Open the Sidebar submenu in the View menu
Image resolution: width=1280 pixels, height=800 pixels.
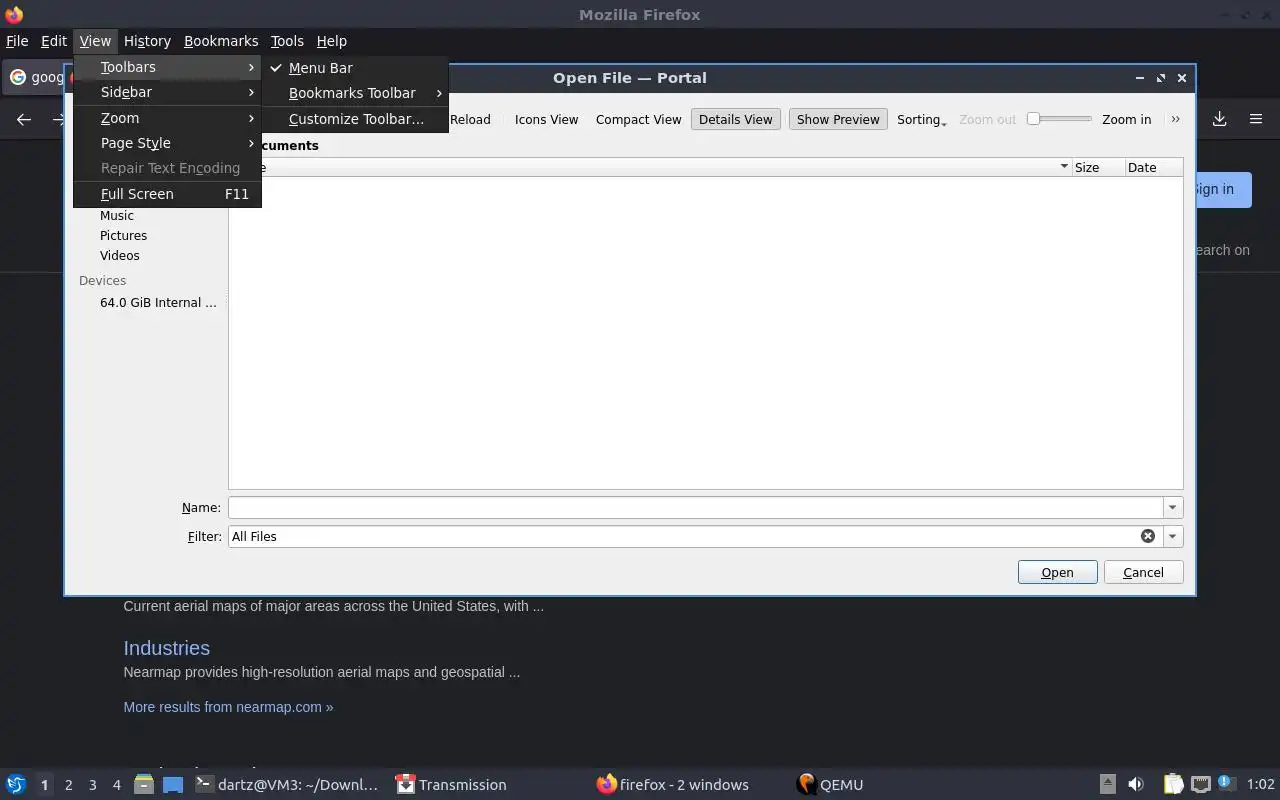click(167, 92)
